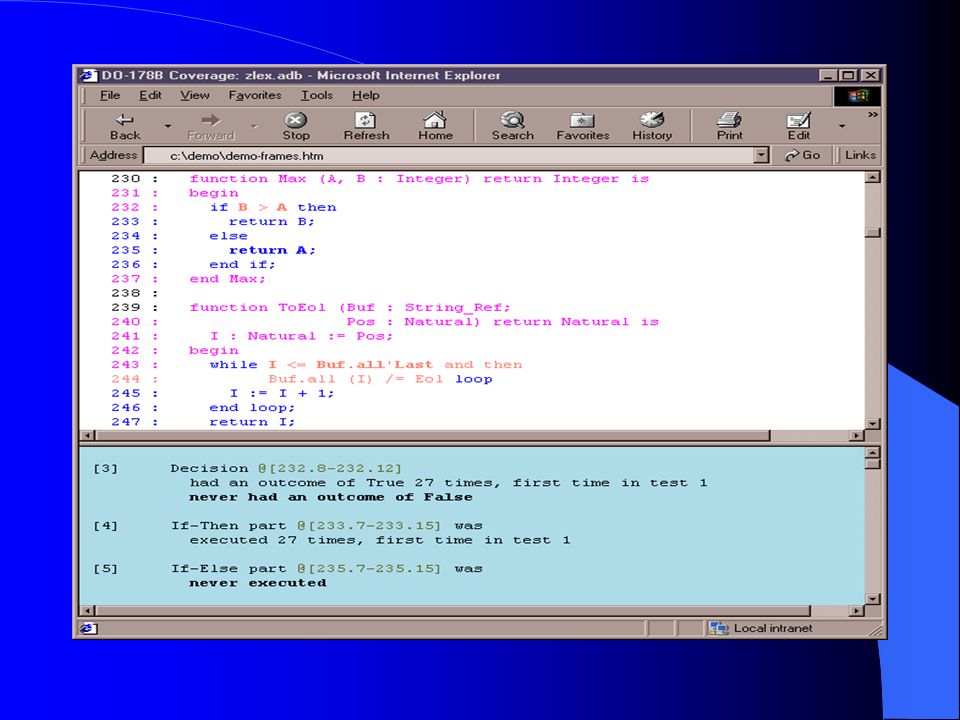Click line 247 'return I;'
This screenshot has width=960, height=720.
[x=252, y=422]
